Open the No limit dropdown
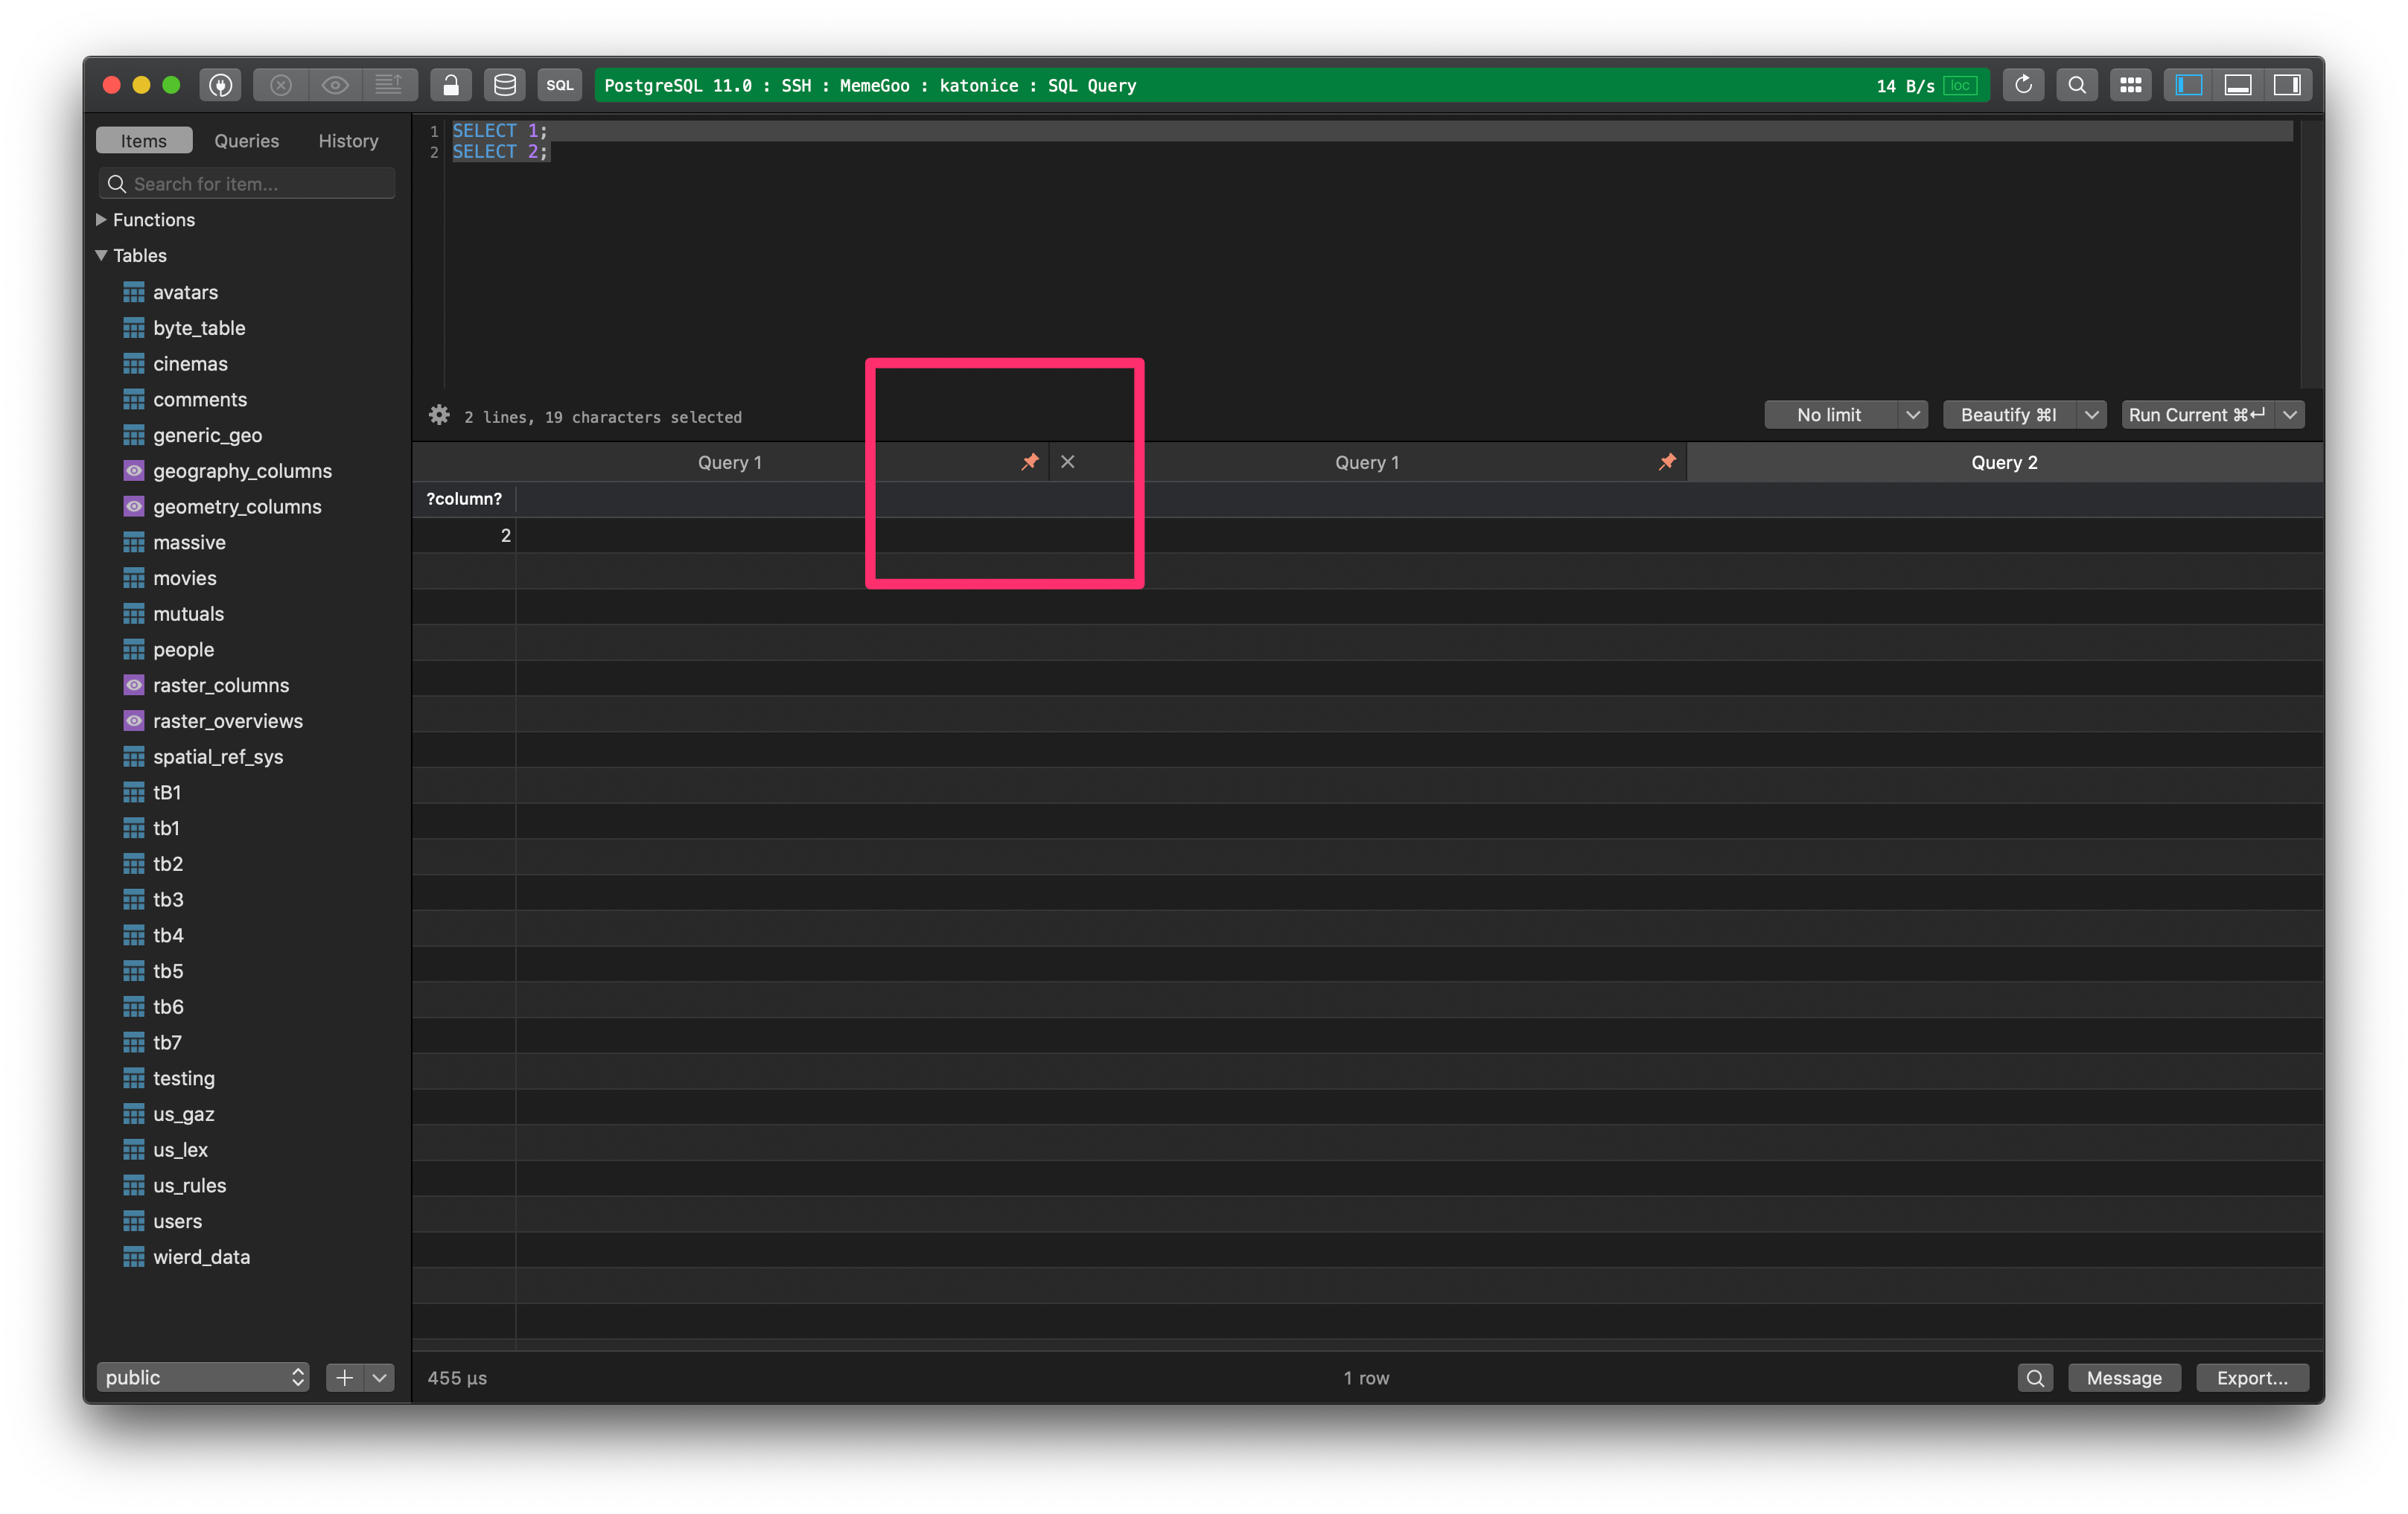The width and height of the screenshot is (2408, 1514). click(x=1913, y=414)
